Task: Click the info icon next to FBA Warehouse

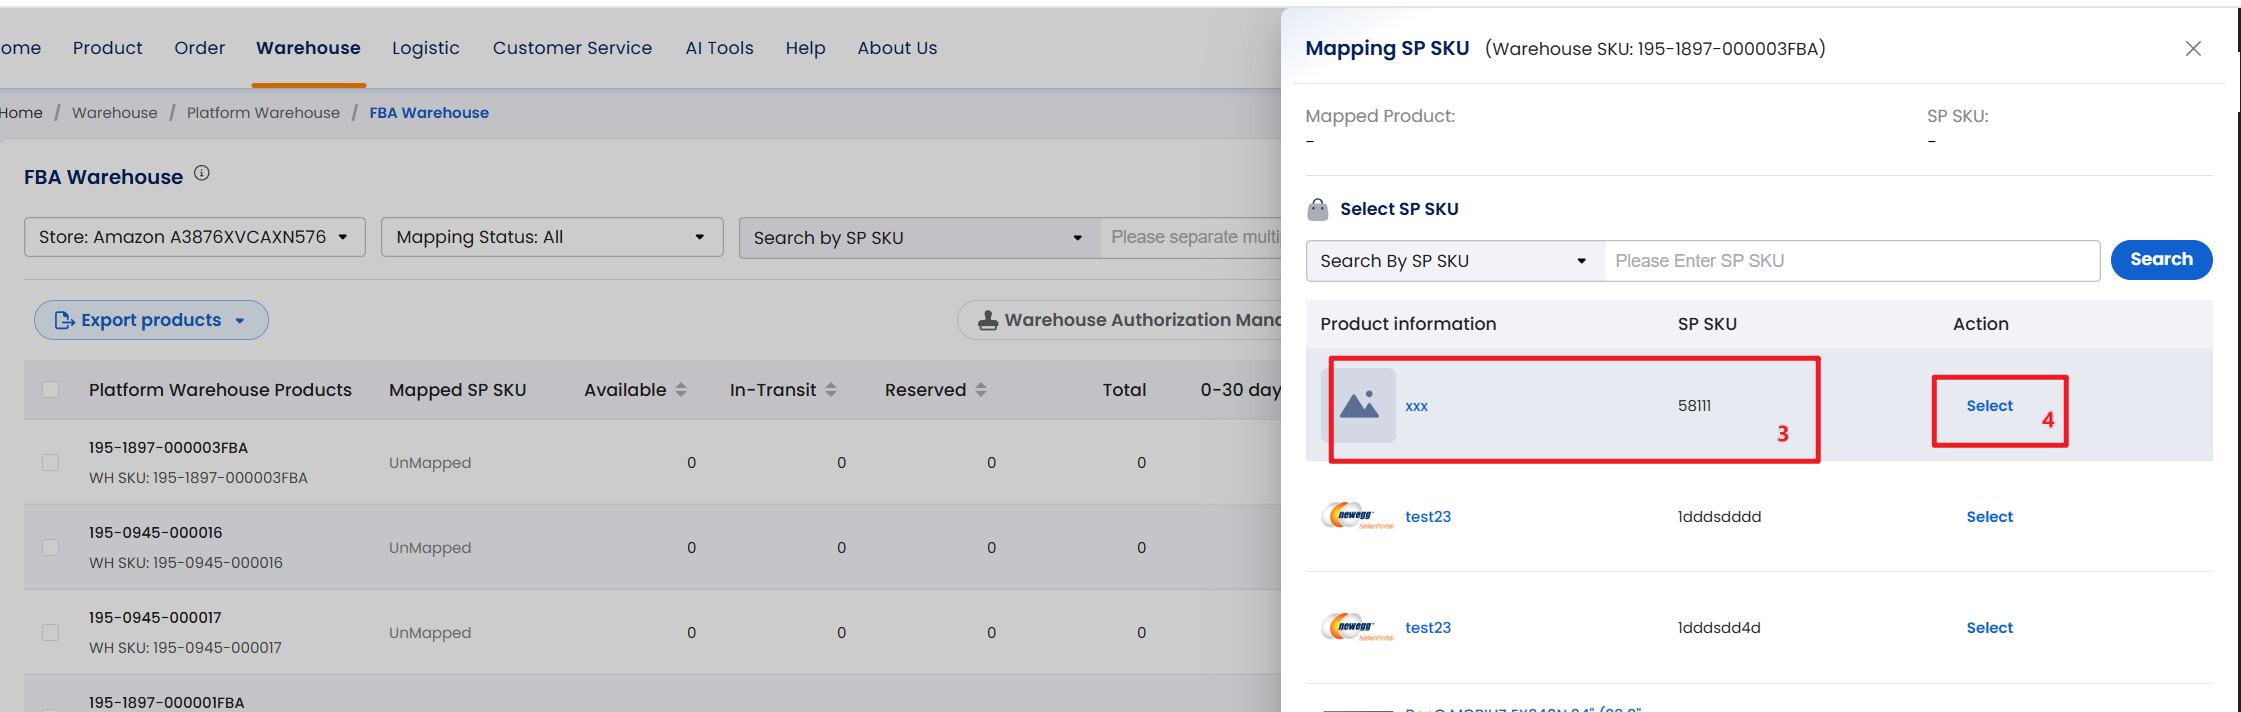Action: pyautogui.click(x=202, y=173)
